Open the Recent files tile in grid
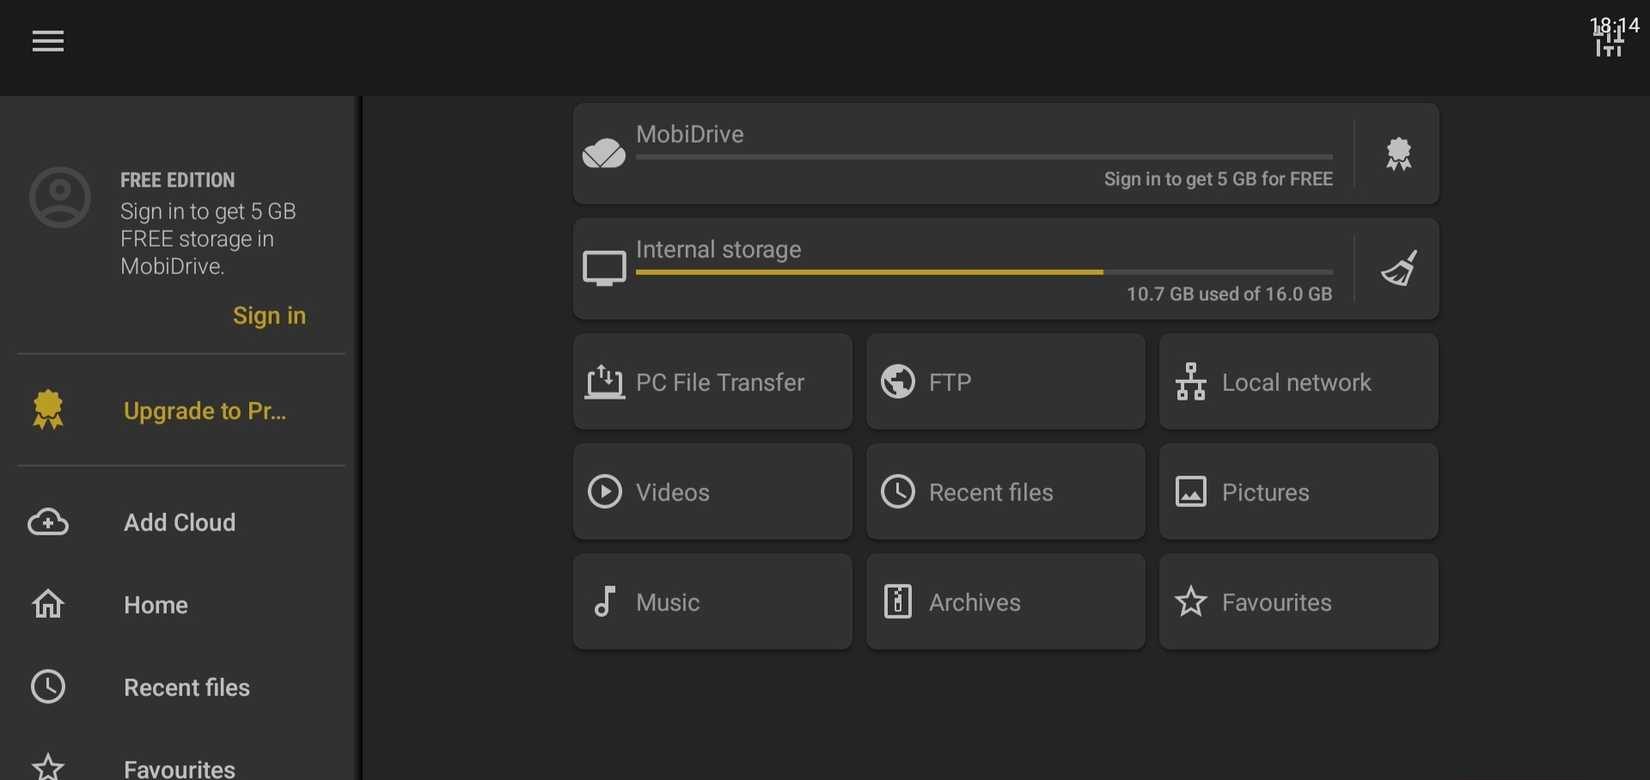The image size is (1650, 780). tap(1006, 492)
